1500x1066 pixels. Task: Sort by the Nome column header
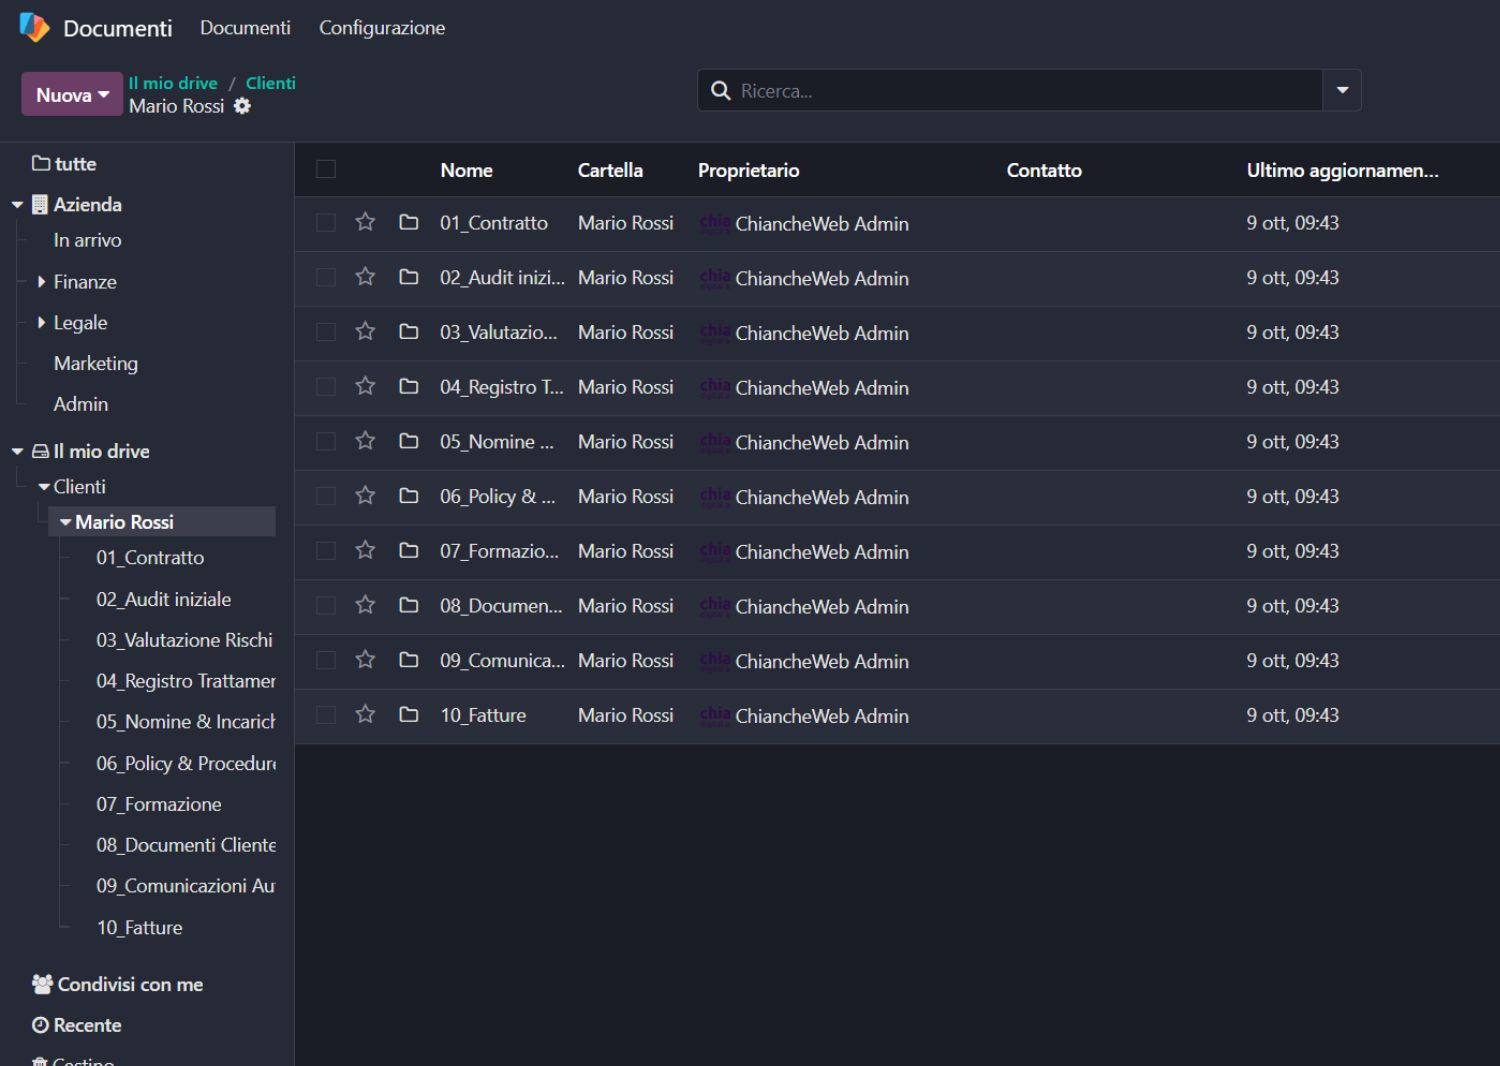point(466,170)
